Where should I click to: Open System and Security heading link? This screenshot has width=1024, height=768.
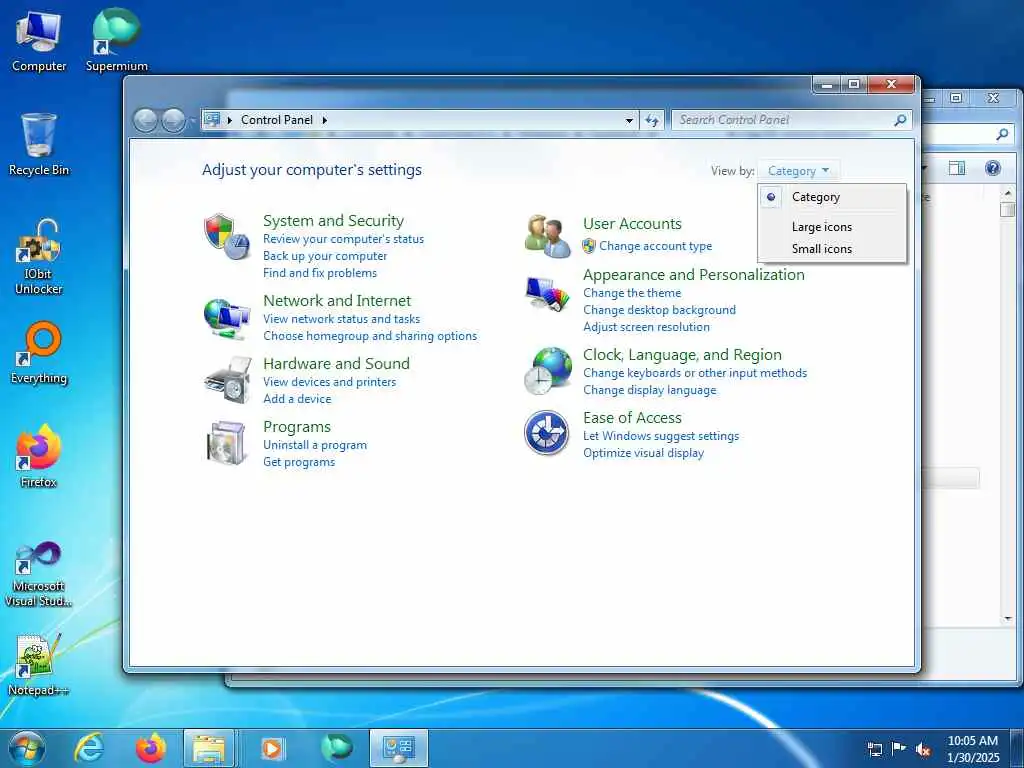pyautogui.click(x=333, y=220)
